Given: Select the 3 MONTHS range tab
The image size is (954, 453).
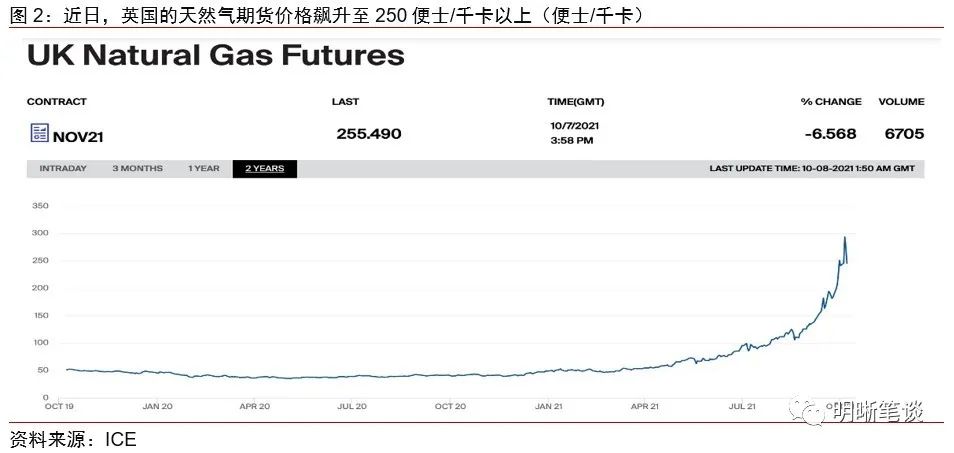Looking at the screenshot, I should [138, 168].
